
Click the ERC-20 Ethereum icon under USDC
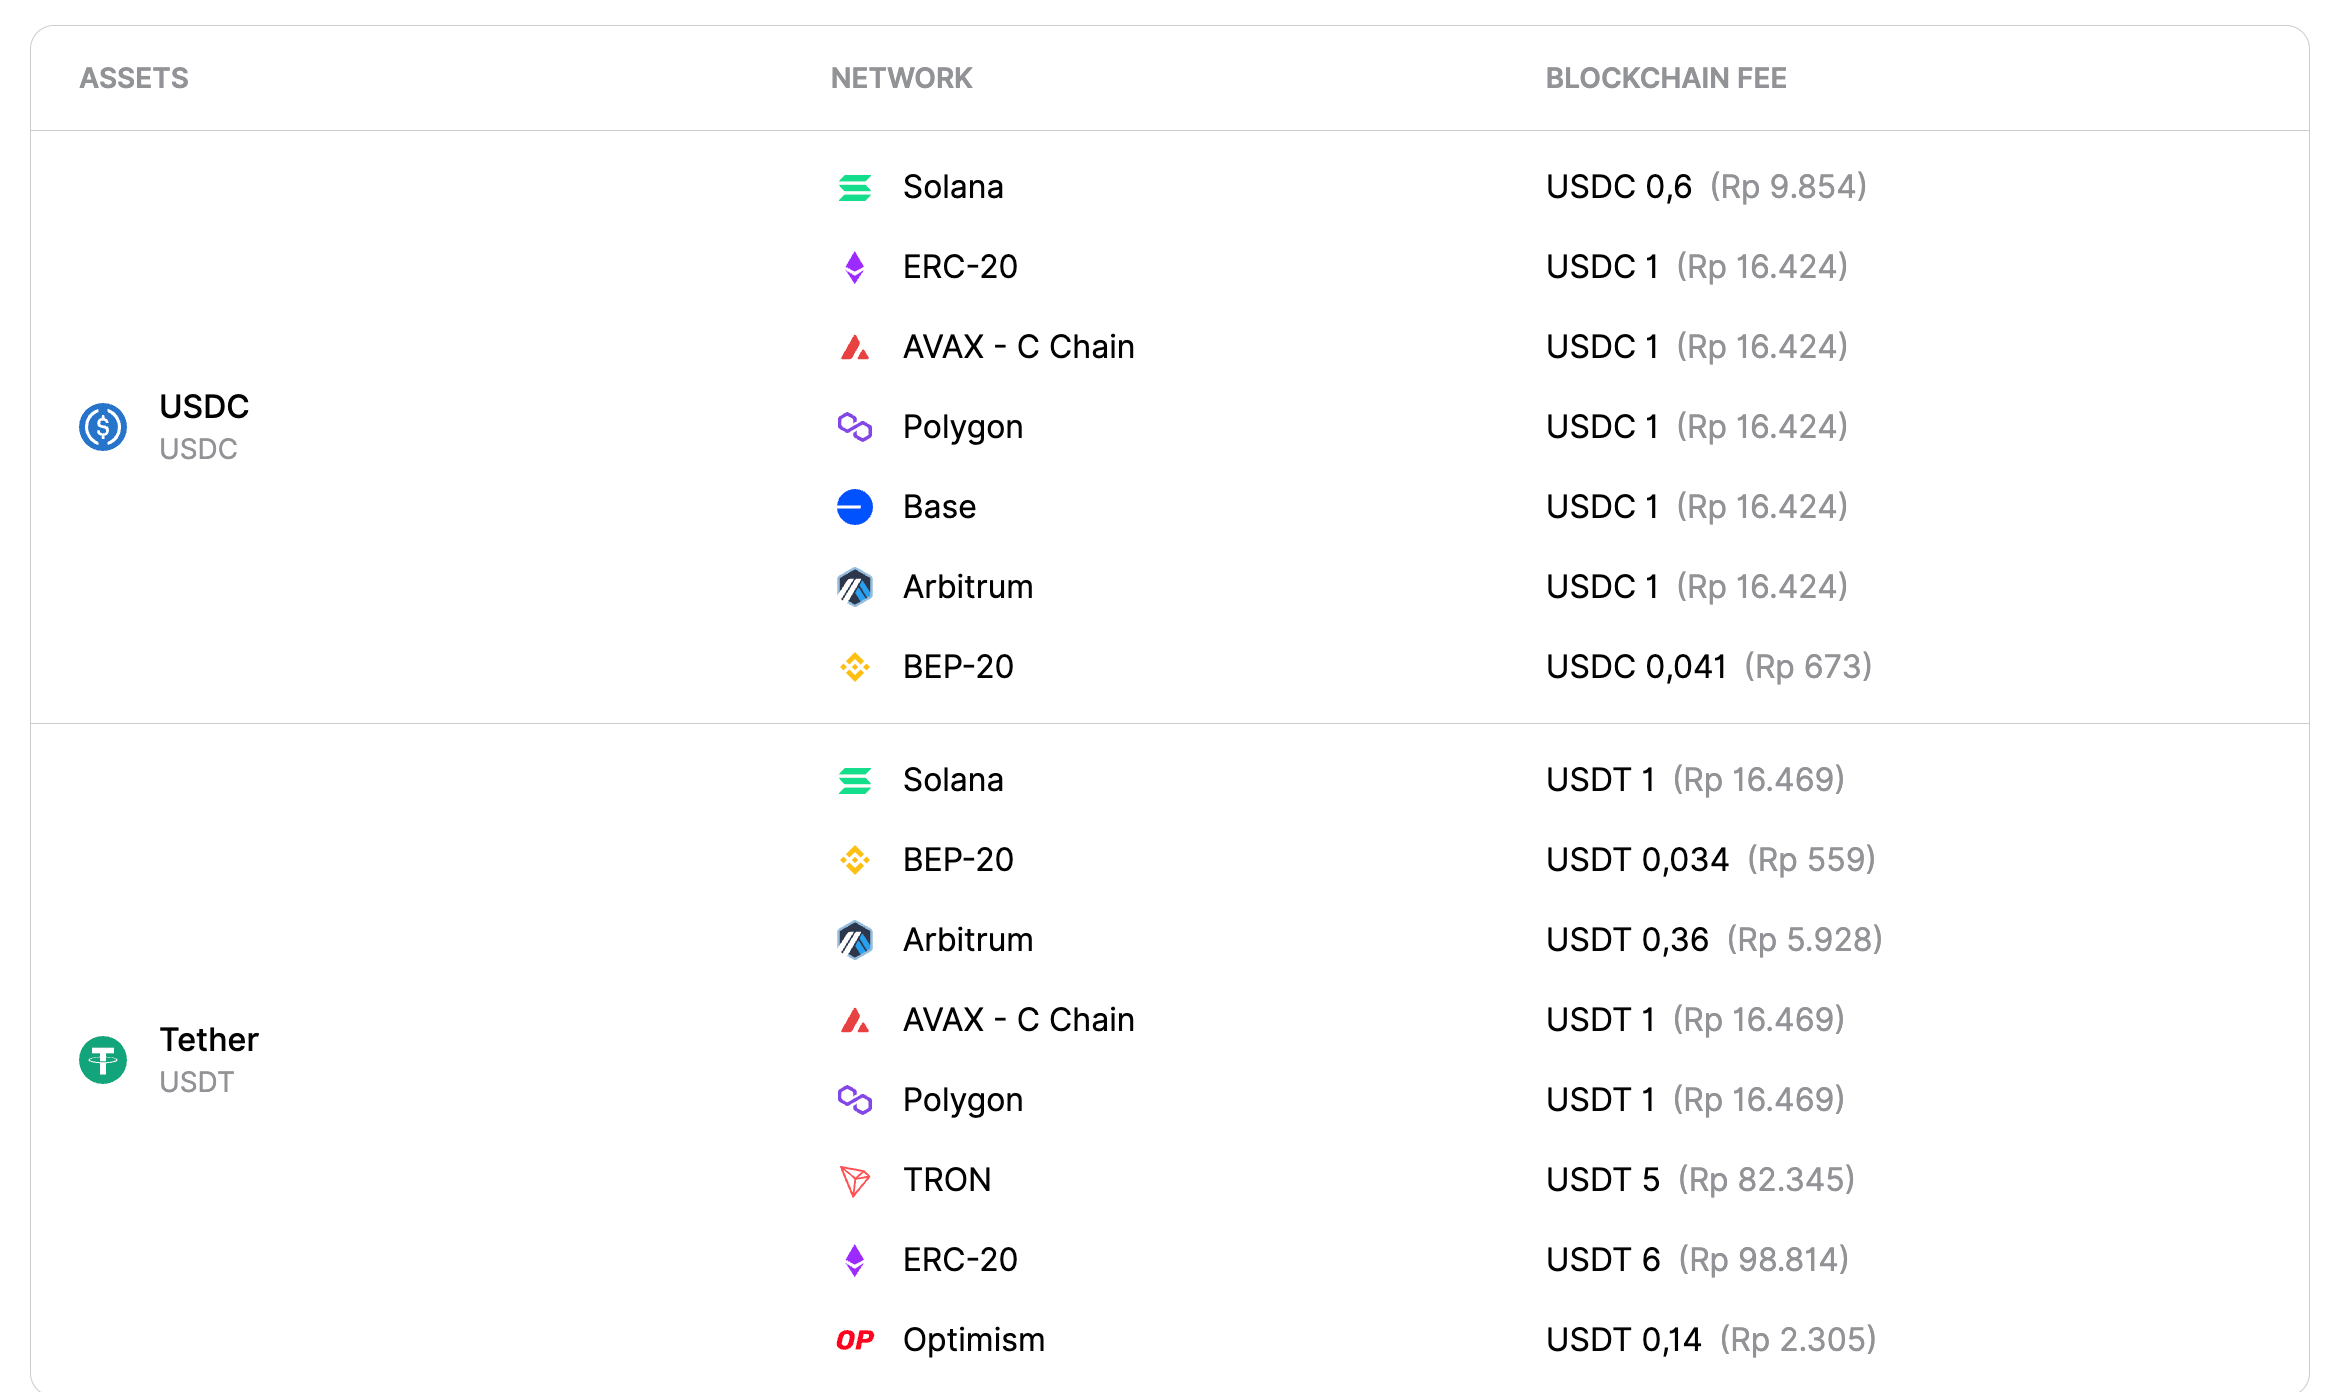pyautogui.click(x=855, y=267)
